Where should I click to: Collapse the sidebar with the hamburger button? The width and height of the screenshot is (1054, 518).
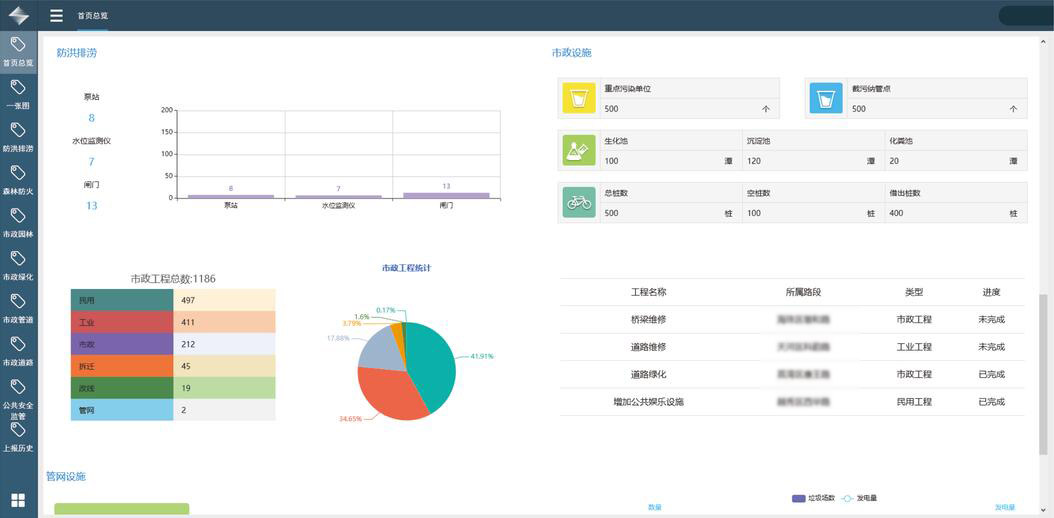56,15
